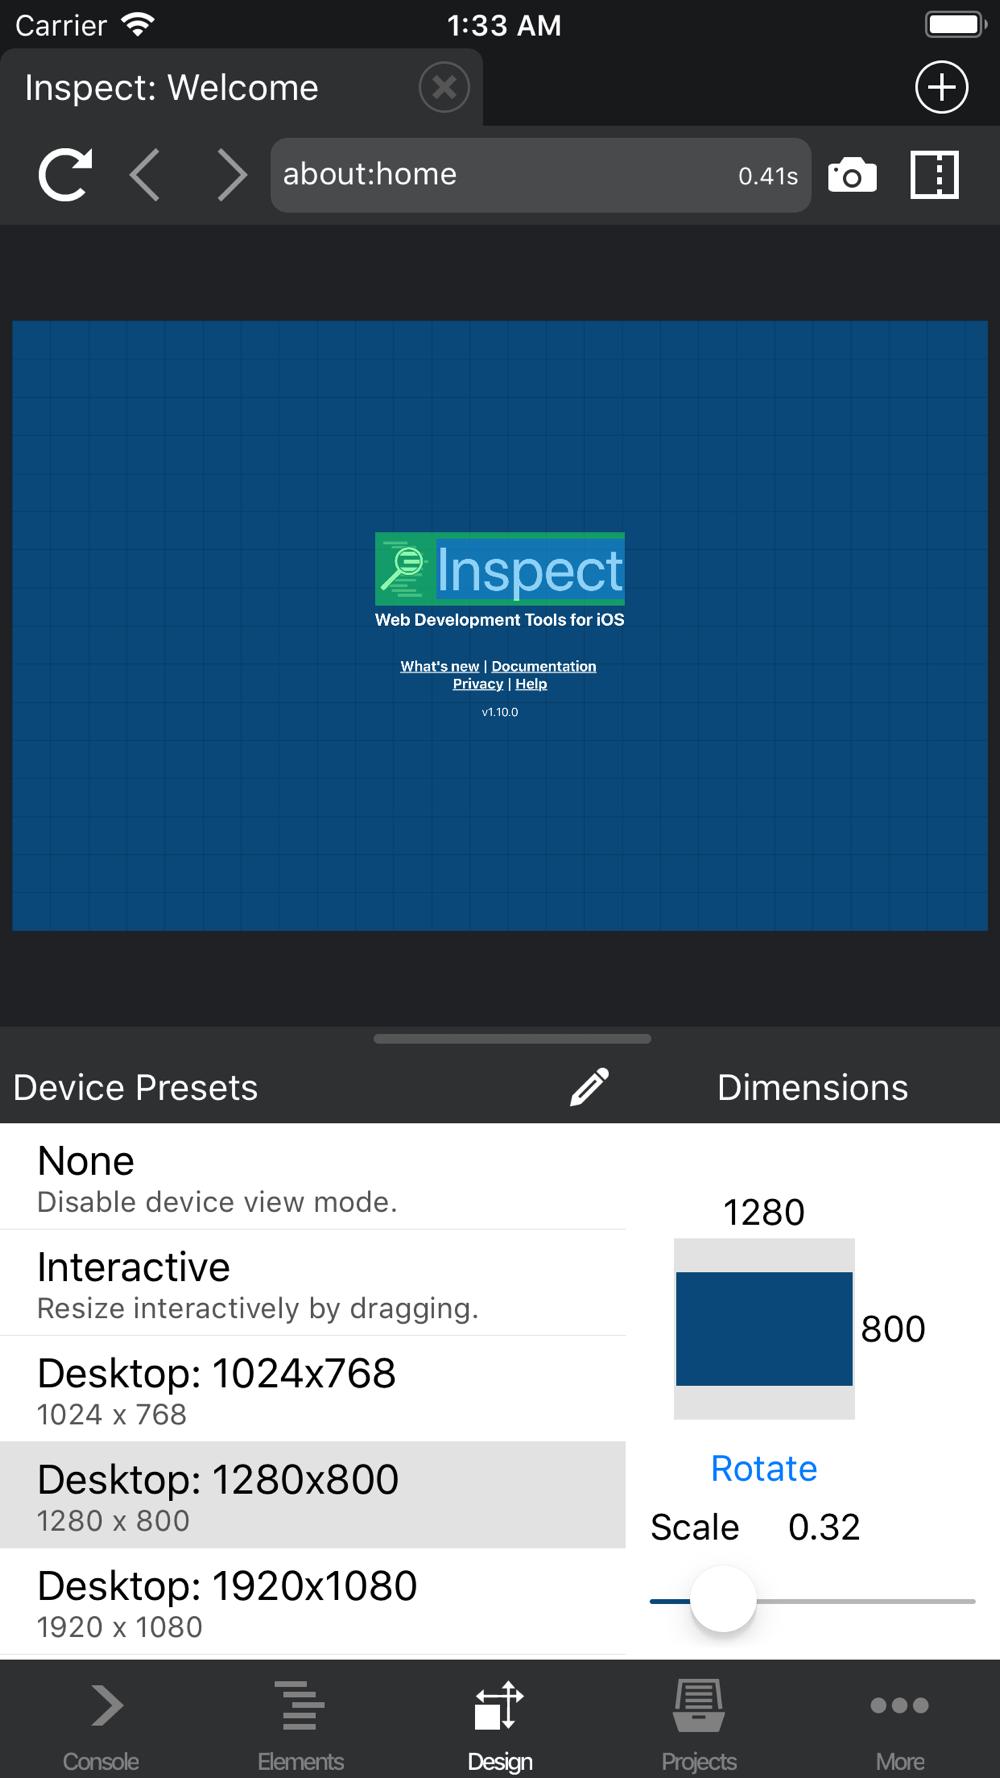Viewport: 1000px width, 1778px height.
Task: Choose the Desktop: 1024x768 preset
Action: pyautogui.click(x=313, y=1389)
